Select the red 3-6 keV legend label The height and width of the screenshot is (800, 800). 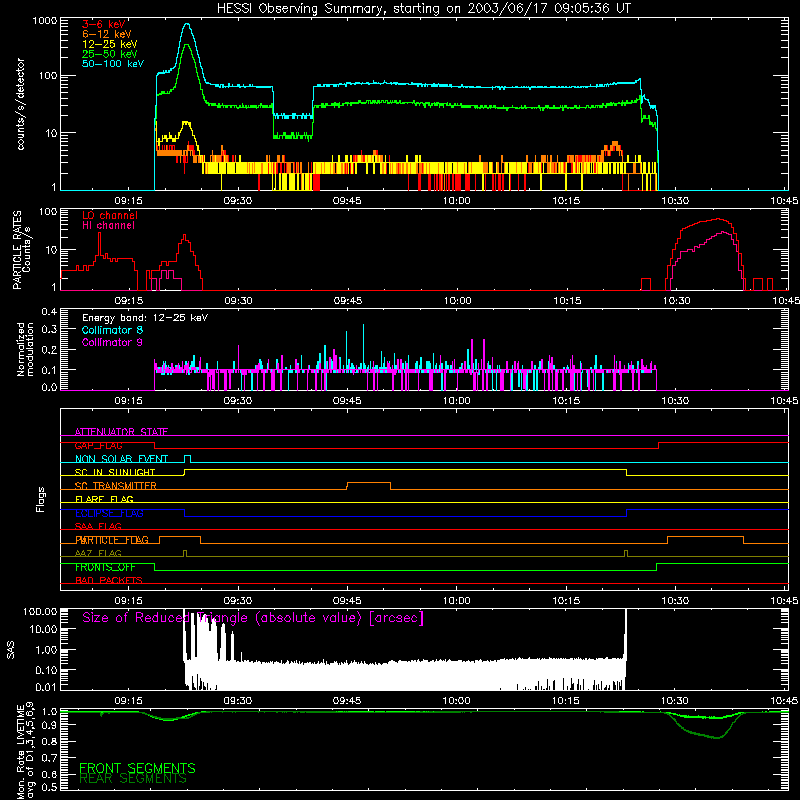104,24
